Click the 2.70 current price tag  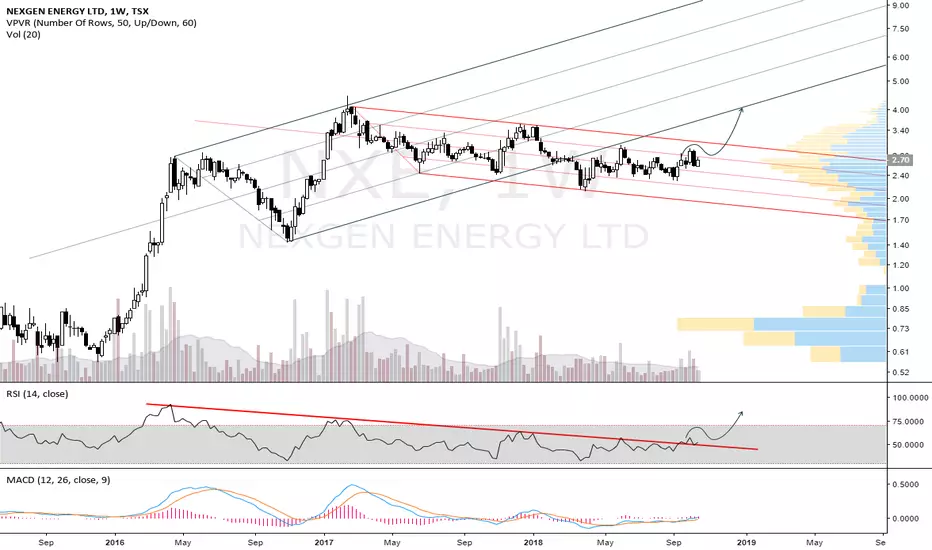tap(901, 159)
